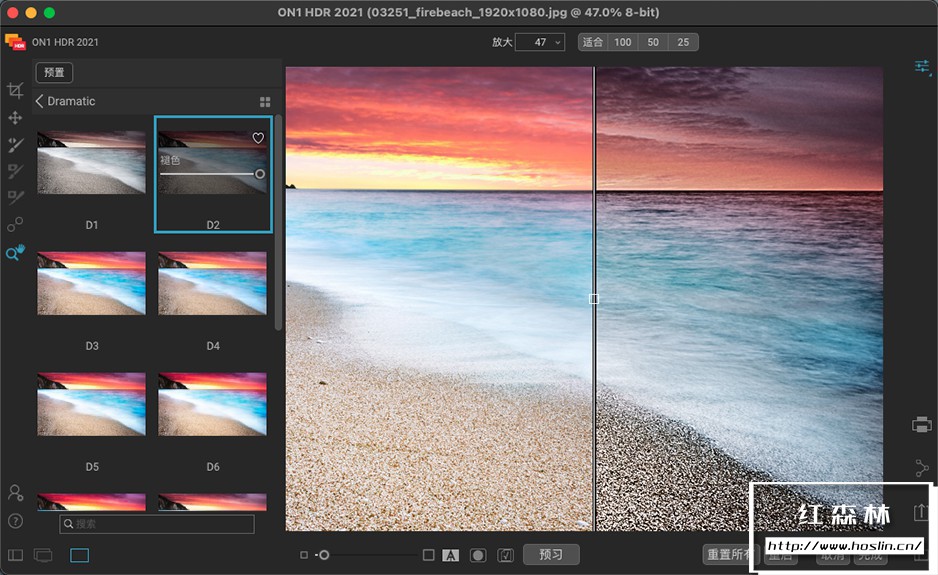The image size is (938, 575).
Task: Select the Retouch/Clone tool with circles icon
Action: (15, 224)
